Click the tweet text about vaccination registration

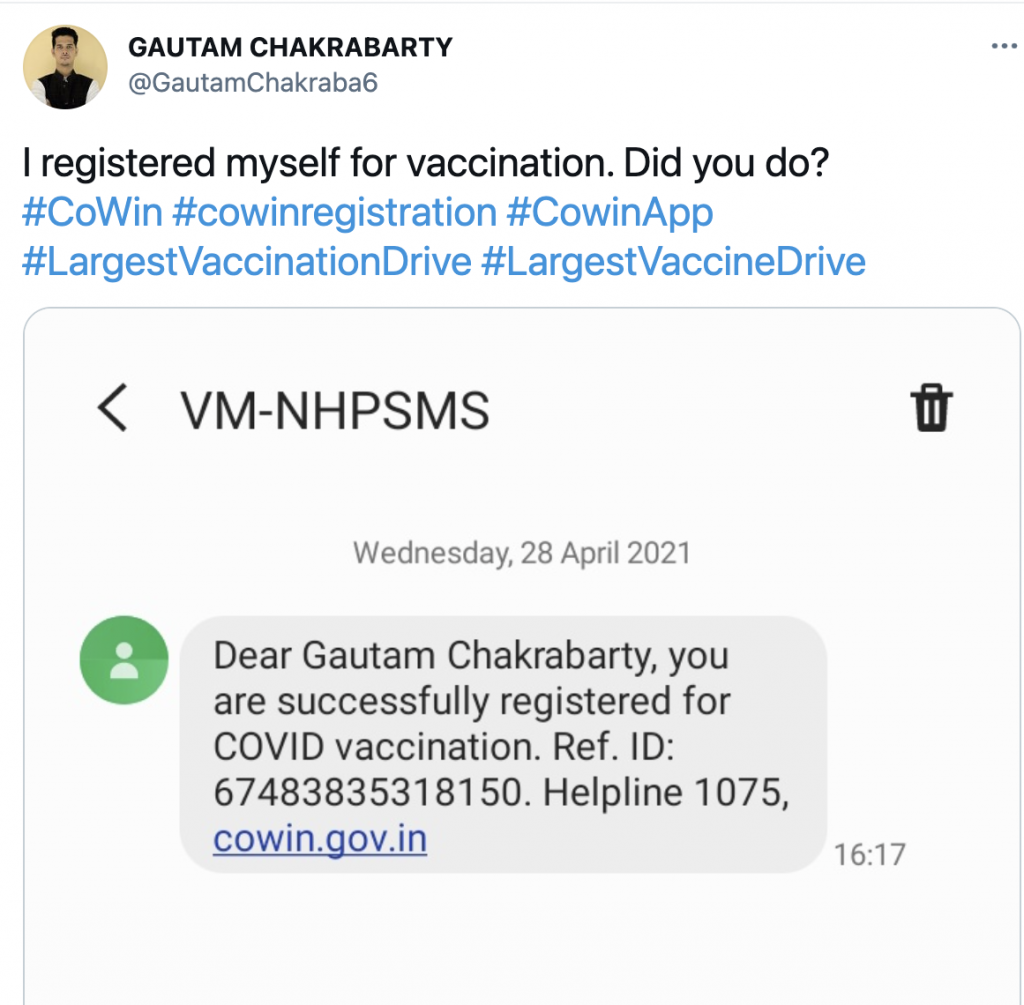[x=425, y=164]
